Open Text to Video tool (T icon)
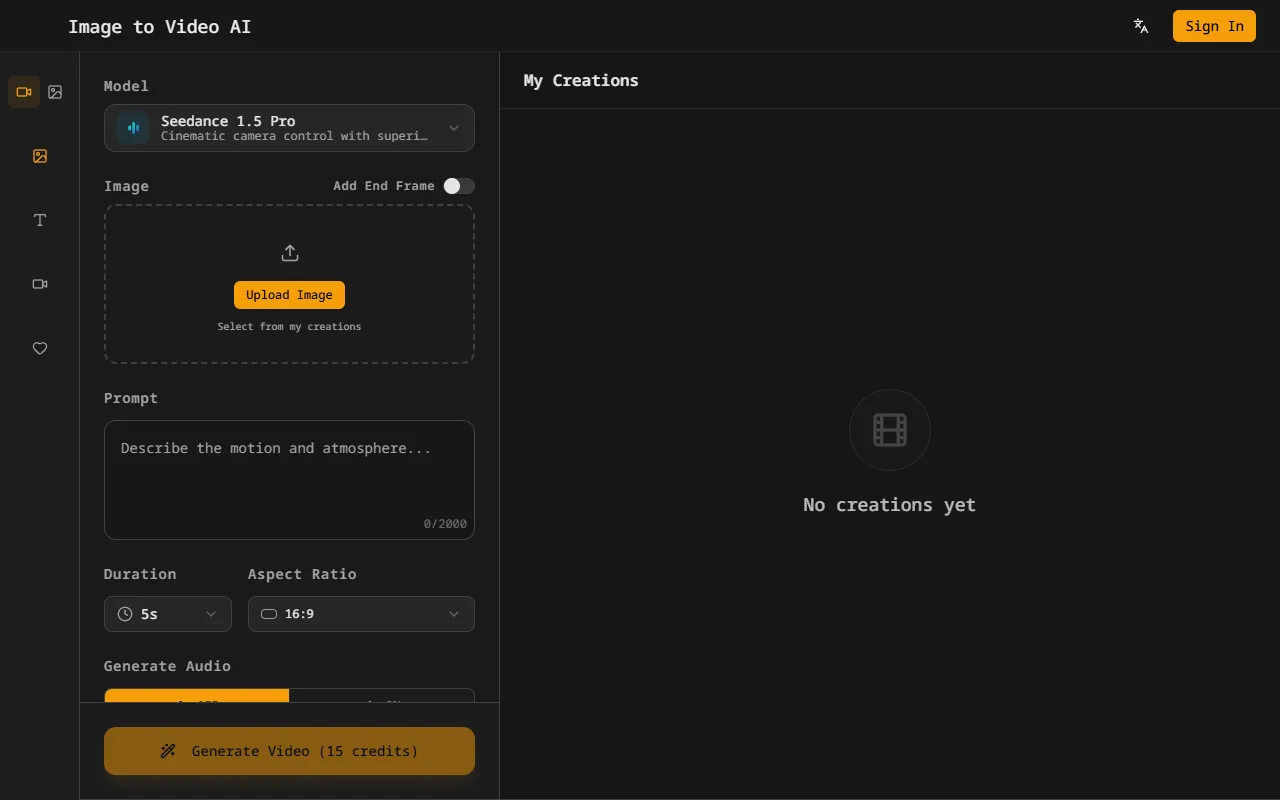 click(40, 220)
